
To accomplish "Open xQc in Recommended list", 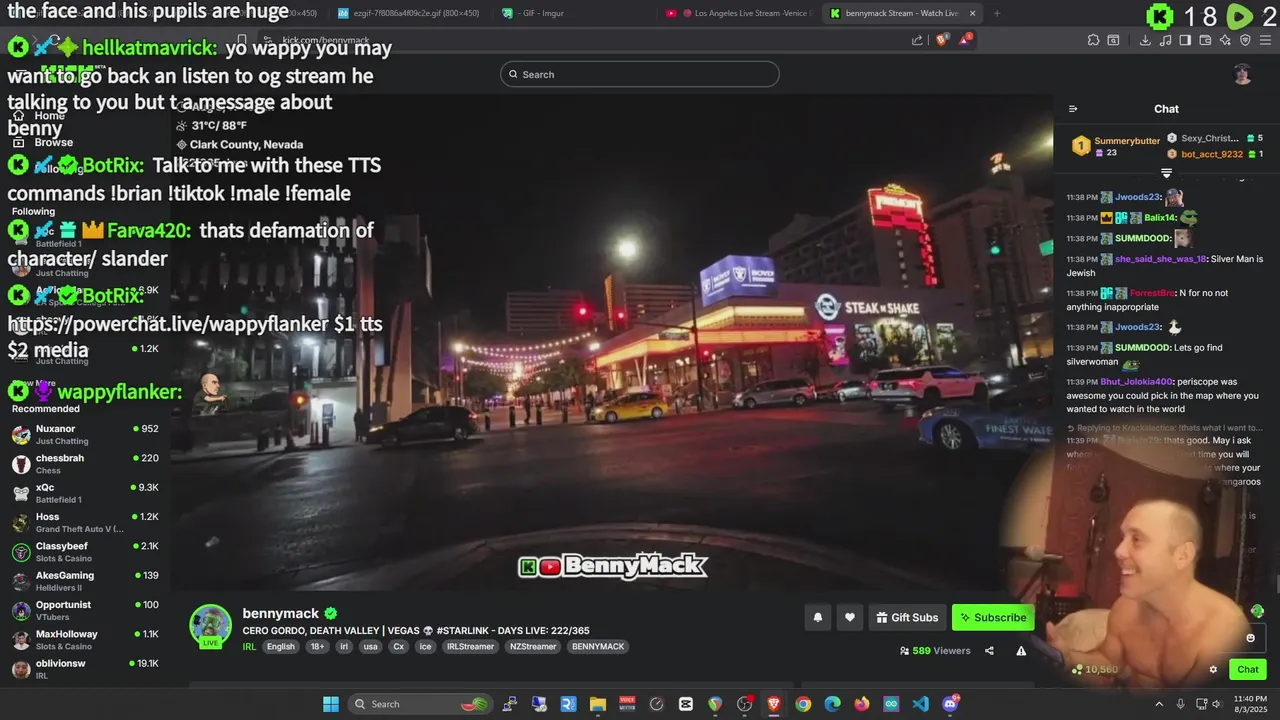I will click(85, 493).
